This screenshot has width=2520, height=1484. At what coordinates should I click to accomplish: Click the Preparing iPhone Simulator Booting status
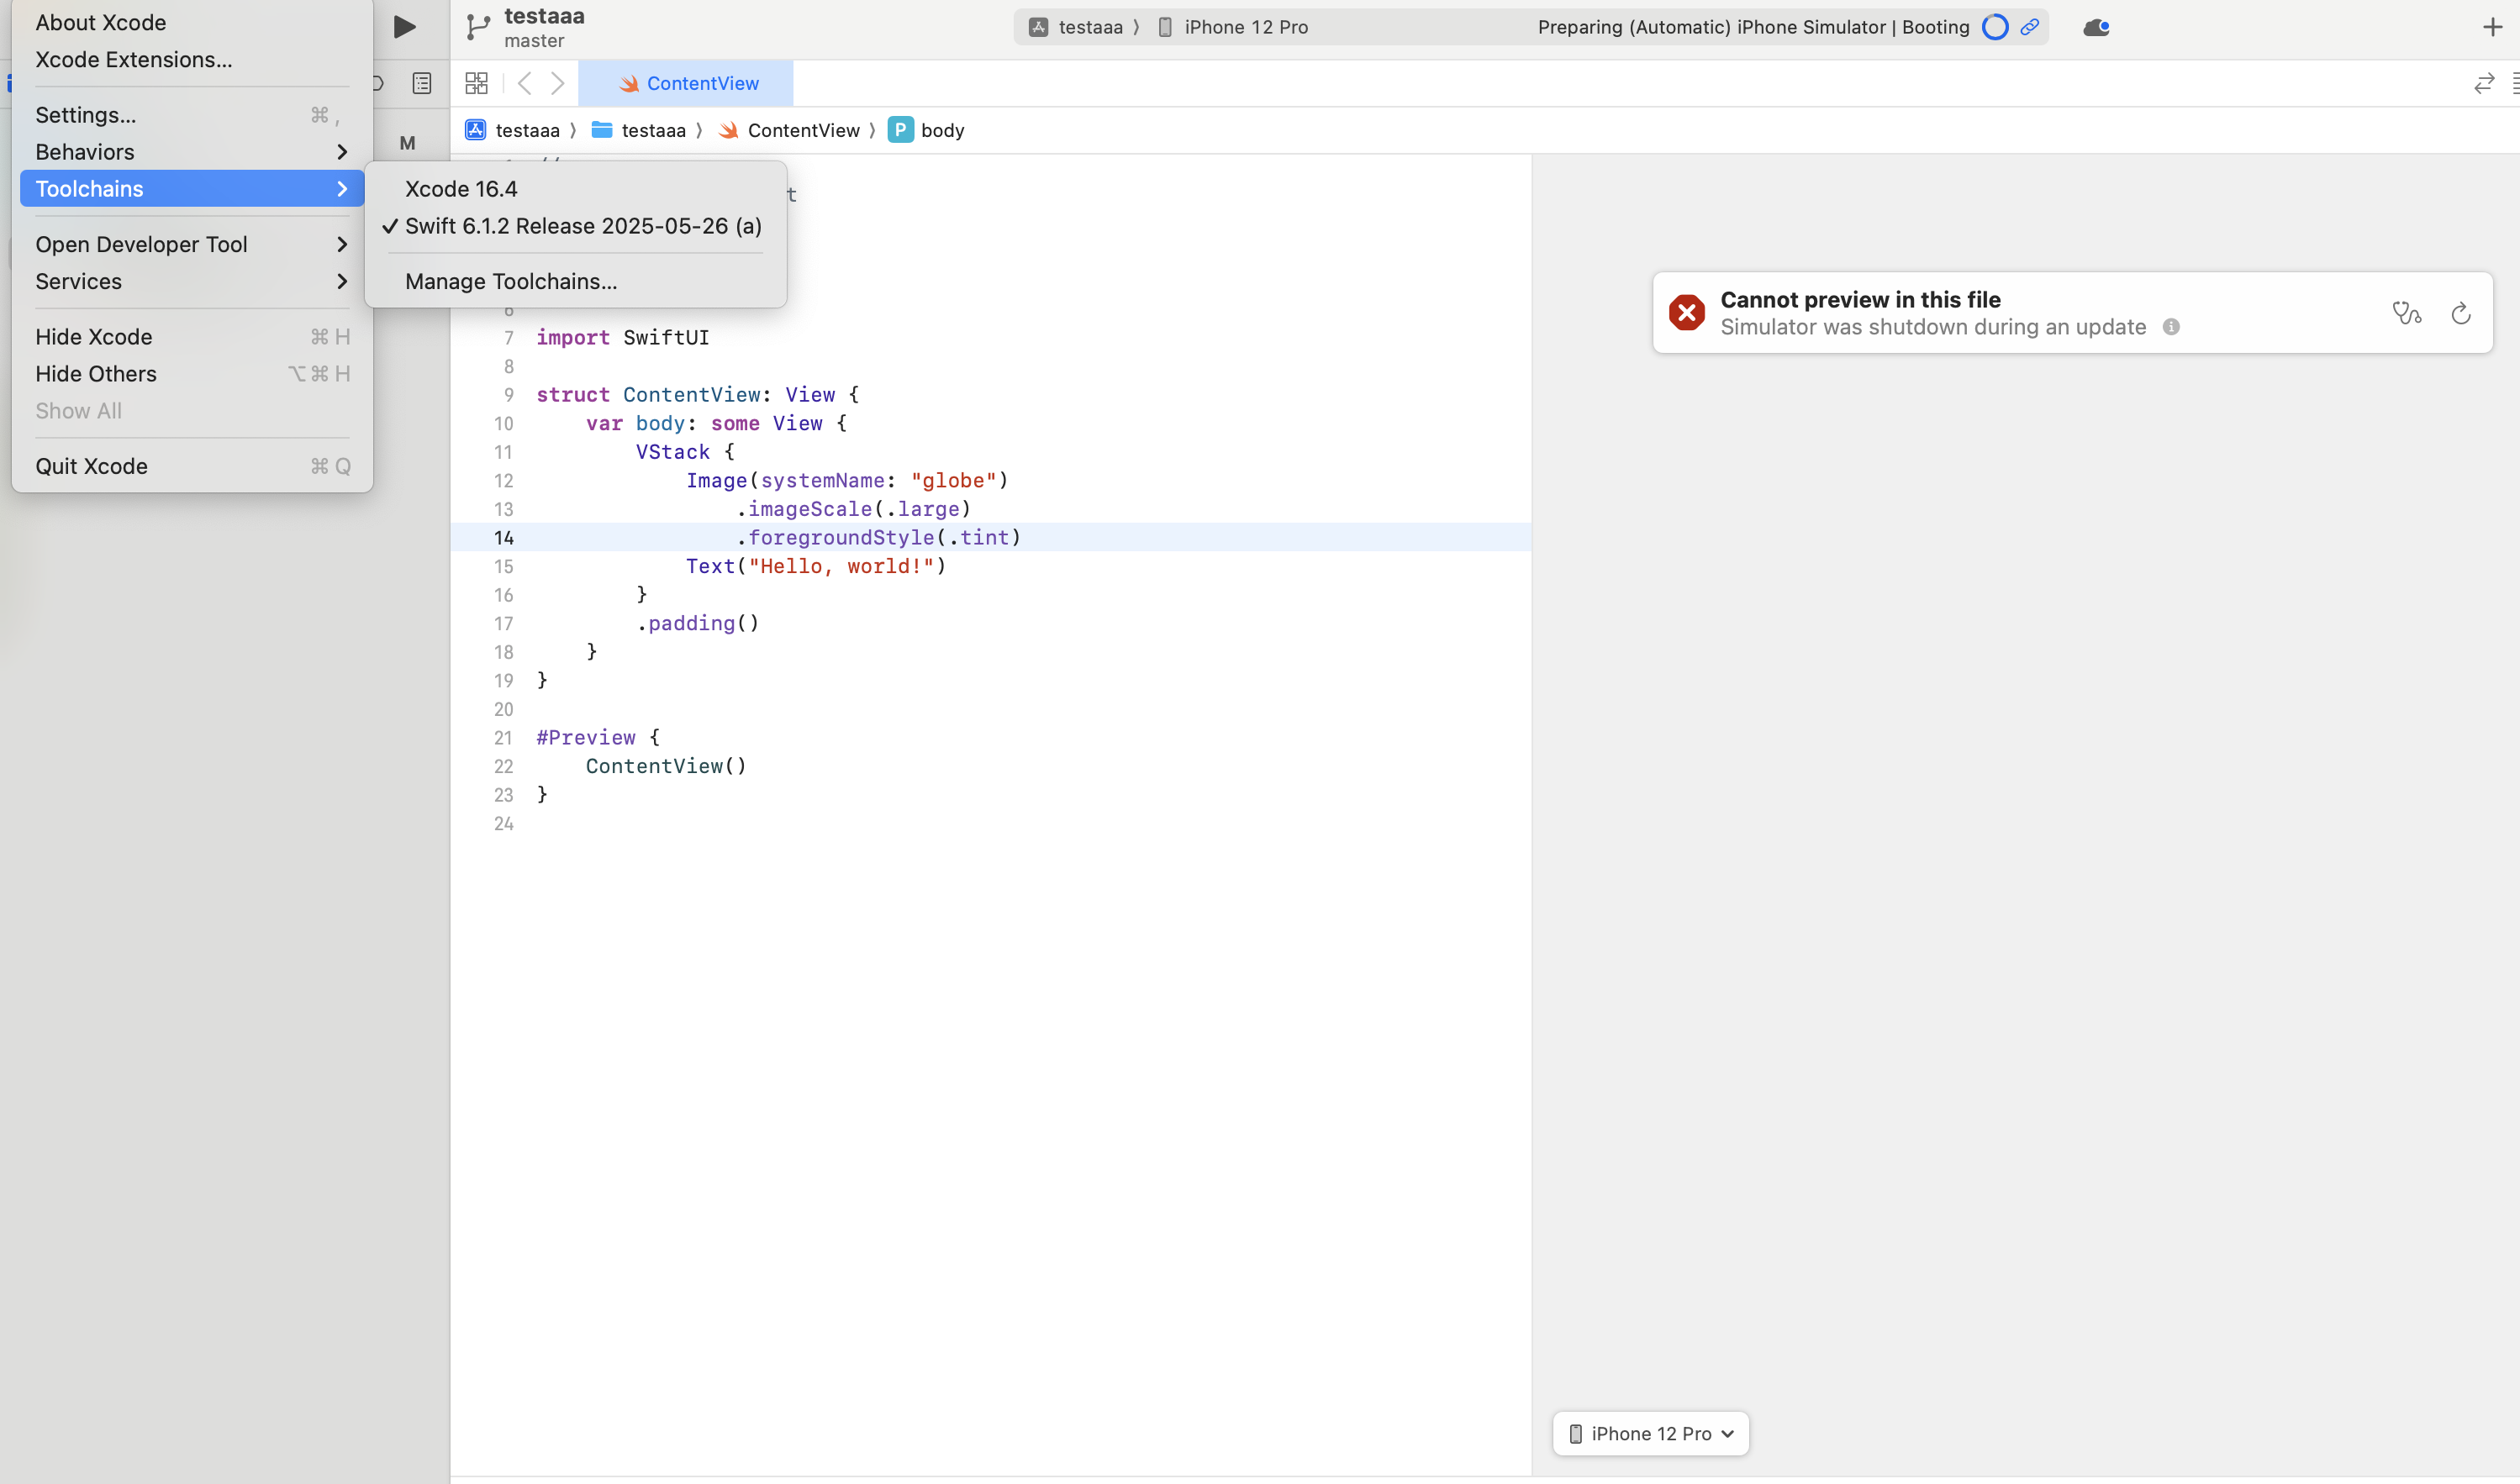click(x=1753, y=27)
